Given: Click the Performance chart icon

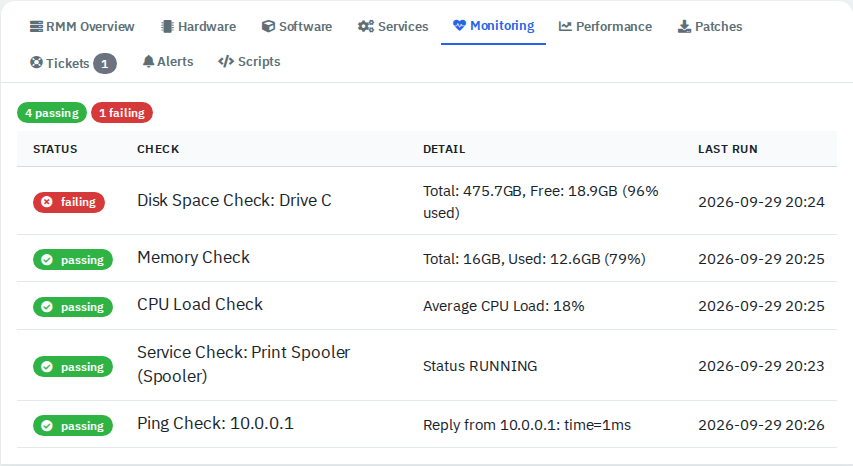Looking at the screenshot, I should [565, 26].
